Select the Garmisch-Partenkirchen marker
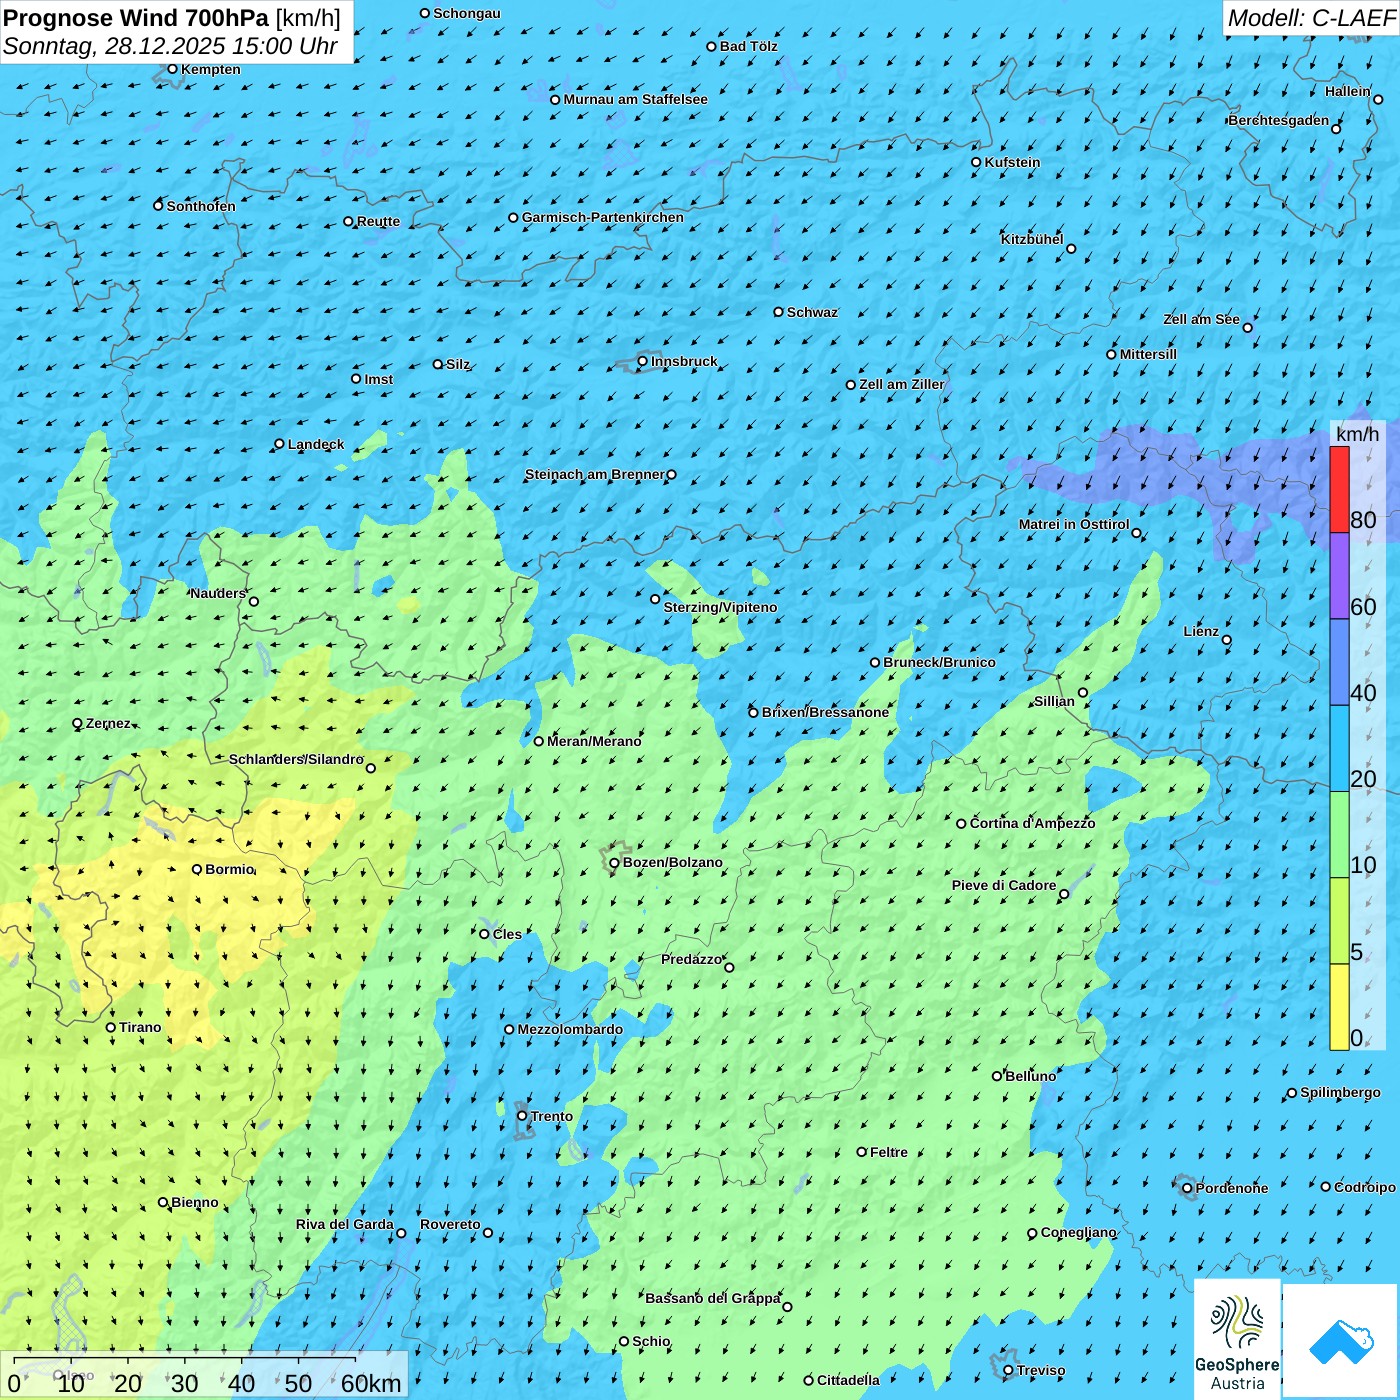 [x=513, y=218]
